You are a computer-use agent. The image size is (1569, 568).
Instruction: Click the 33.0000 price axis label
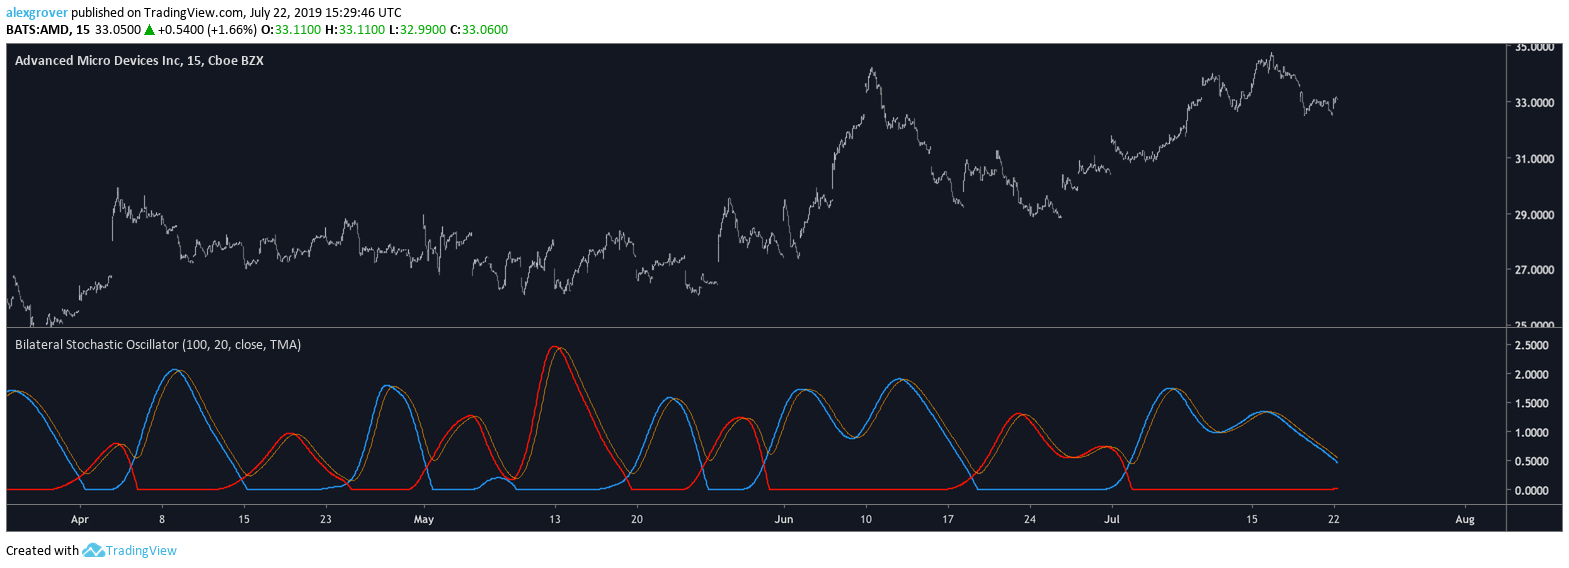pyautogui.click(x=1534, y=103)
